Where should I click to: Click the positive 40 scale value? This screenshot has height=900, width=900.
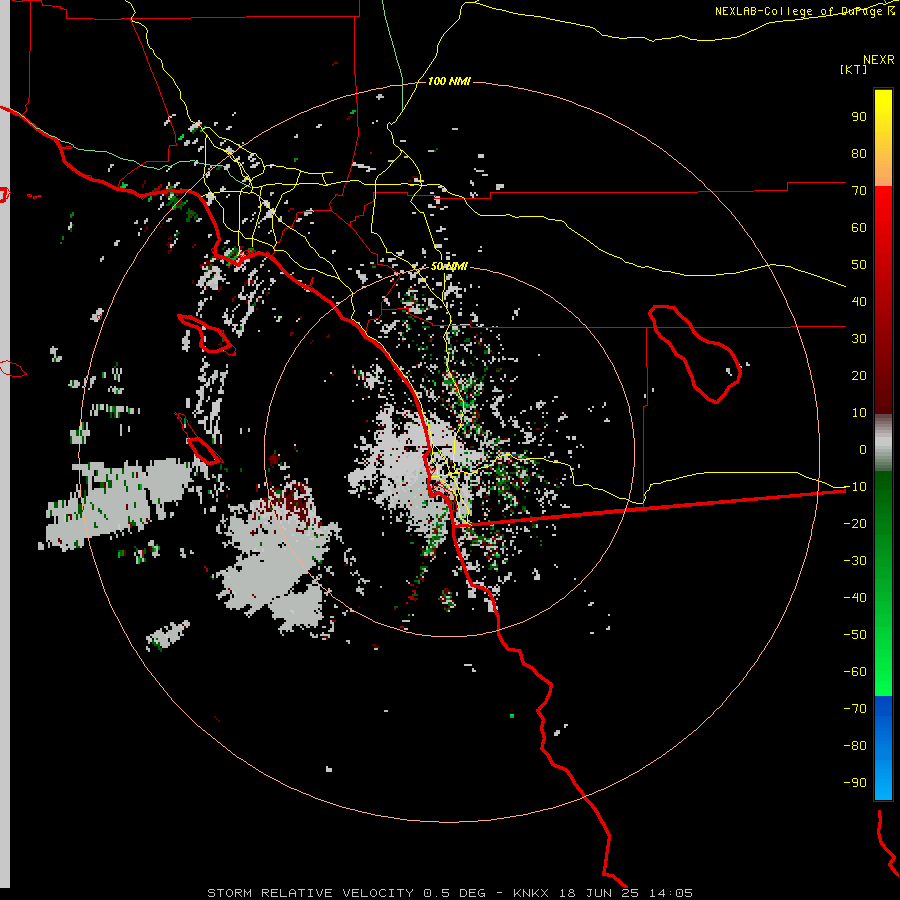tap(859, 301)
